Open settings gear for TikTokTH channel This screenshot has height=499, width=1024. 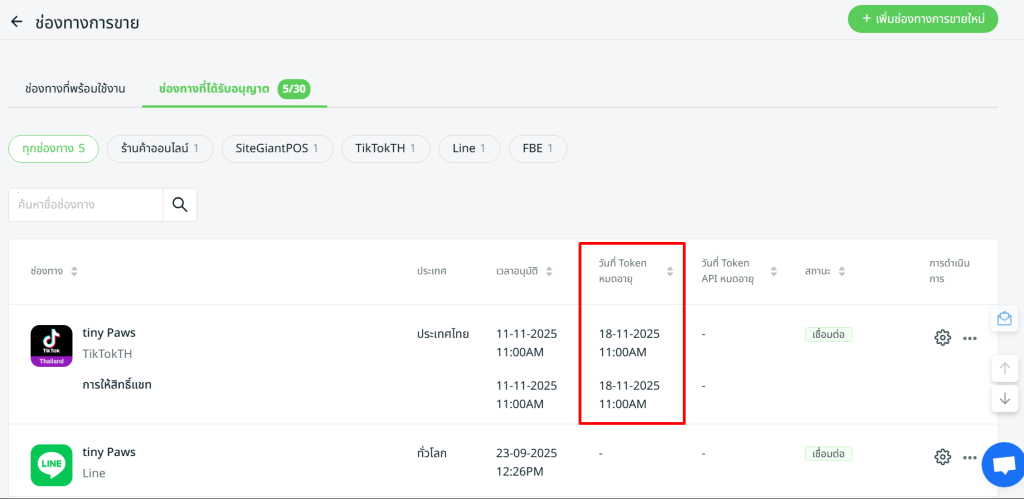tap(942, 337)
